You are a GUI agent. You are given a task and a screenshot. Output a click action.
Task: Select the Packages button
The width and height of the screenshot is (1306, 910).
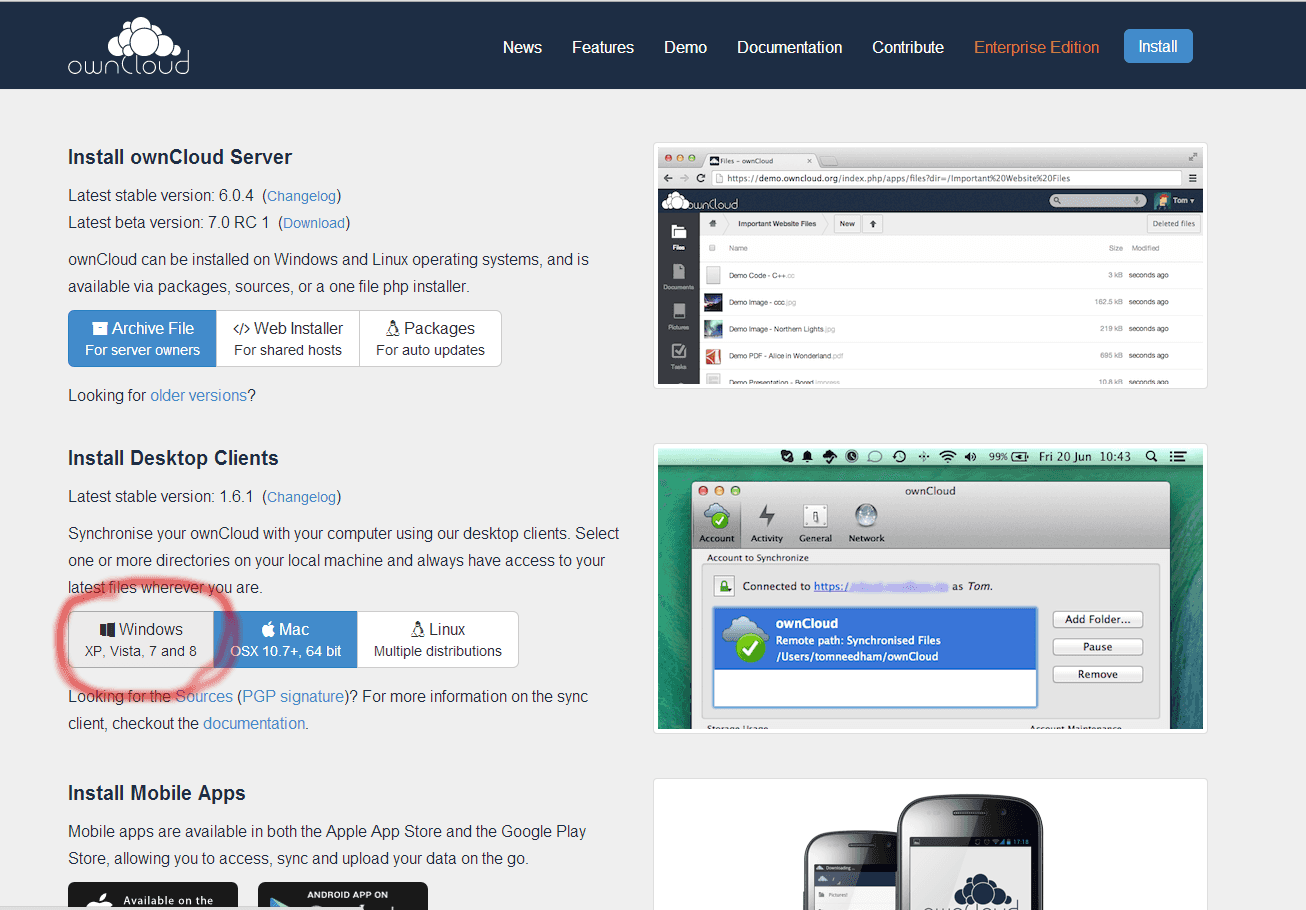430,338
